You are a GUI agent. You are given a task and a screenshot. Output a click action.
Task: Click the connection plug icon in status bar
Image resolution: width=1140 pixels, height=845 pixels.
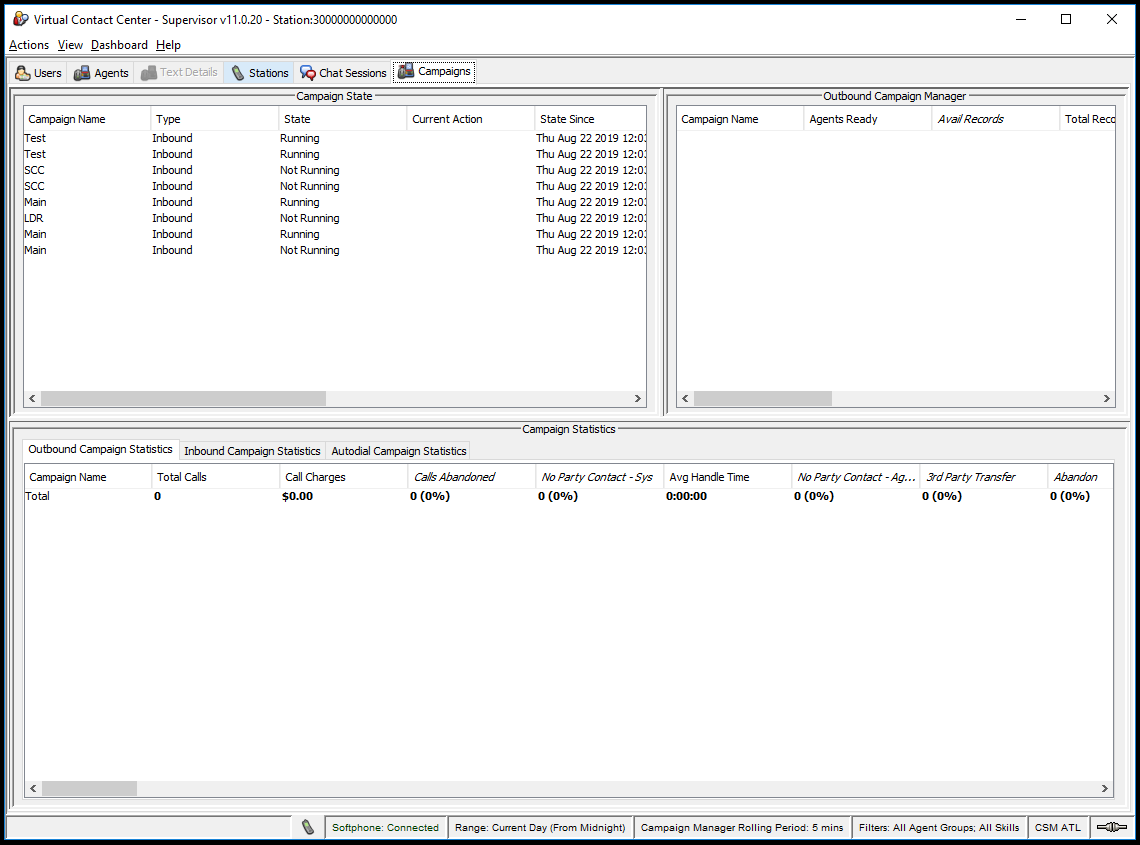coord(1112,827)
